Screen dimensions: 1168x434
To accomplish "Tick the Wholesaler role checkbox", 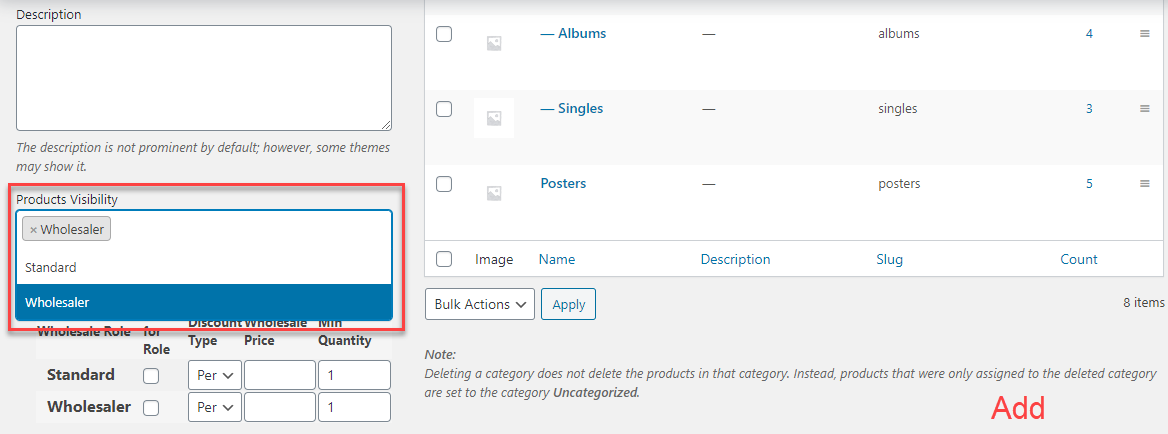I will (x=151, y=408).
